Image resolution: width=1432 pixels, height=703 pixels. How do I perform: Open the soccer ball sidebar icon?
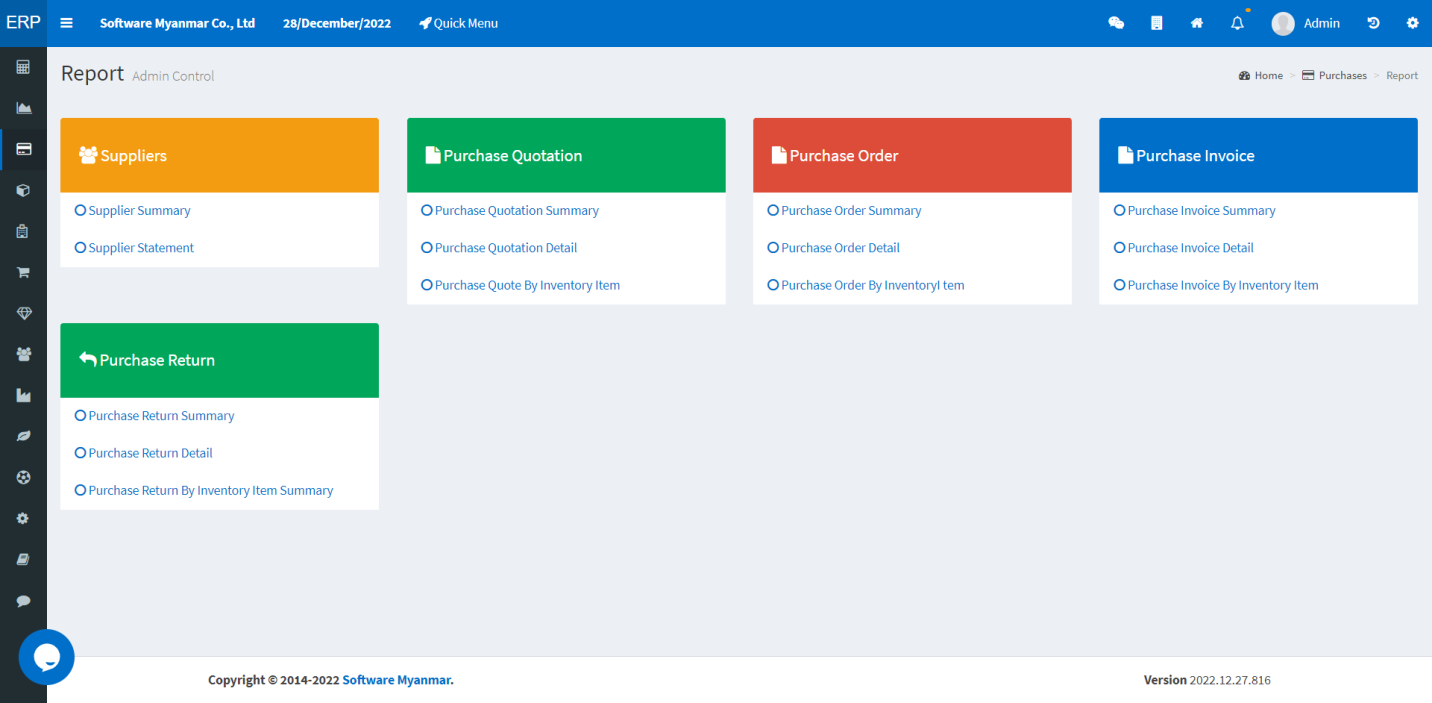click(23, 477)
